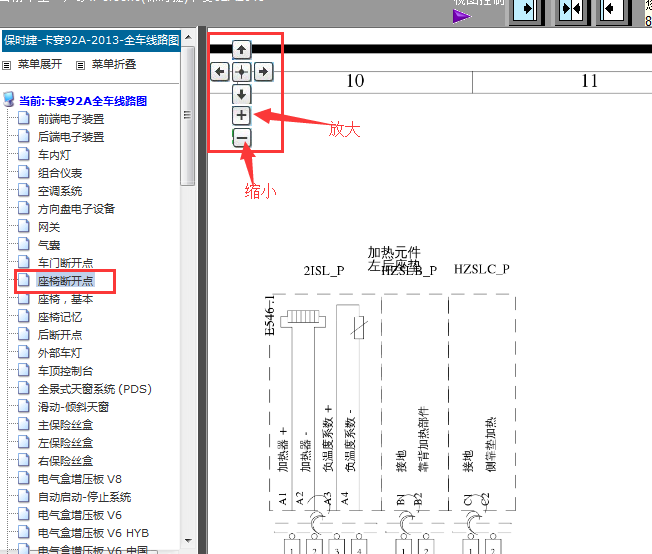Zoom out with the minus button
This screenshot has height=554, width=652.
tap(241, 138)
